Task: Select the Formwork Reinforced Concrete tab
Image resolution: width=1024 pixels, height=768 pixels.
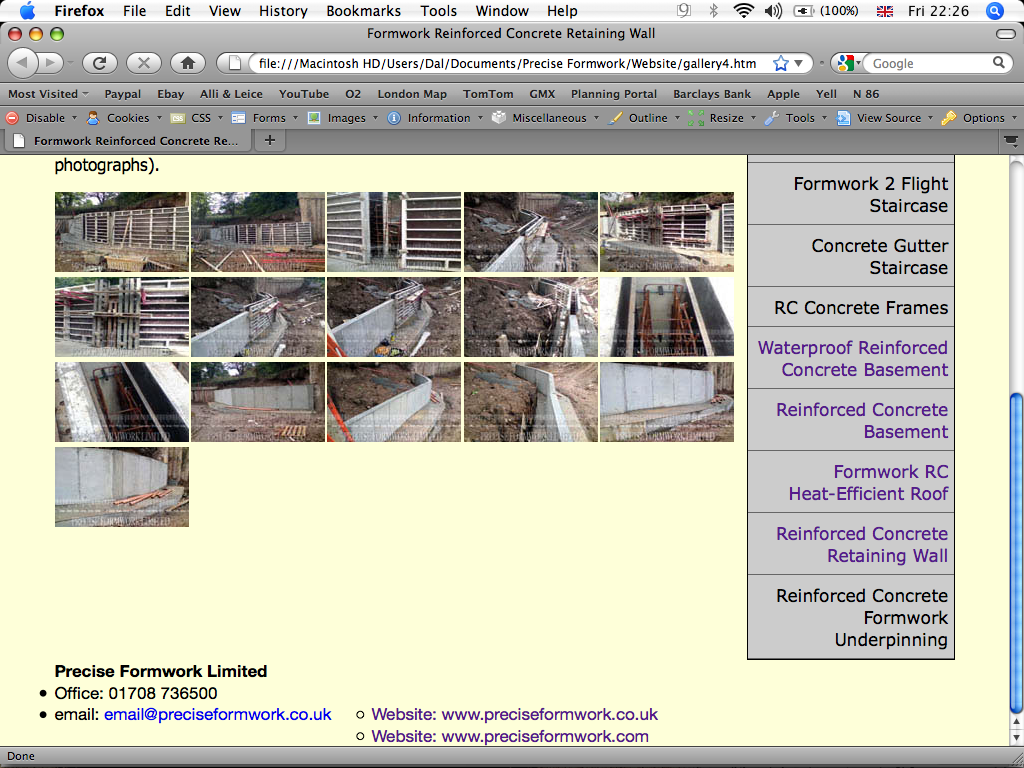Action: point(127,140)
